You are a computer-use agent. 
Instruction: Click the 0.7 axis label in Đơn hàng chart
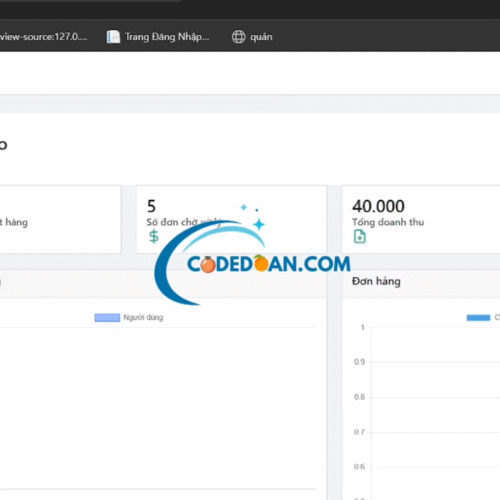pos(359,432)
